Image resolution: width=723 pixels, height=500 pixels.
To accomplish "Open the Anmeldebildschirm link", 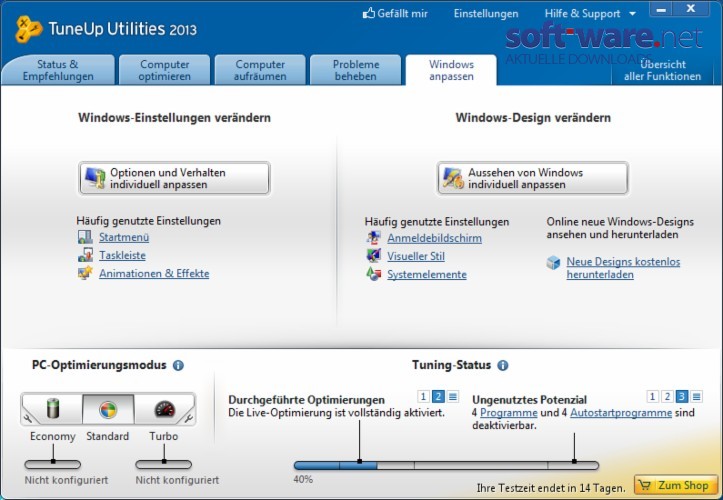I will point(434,238).
